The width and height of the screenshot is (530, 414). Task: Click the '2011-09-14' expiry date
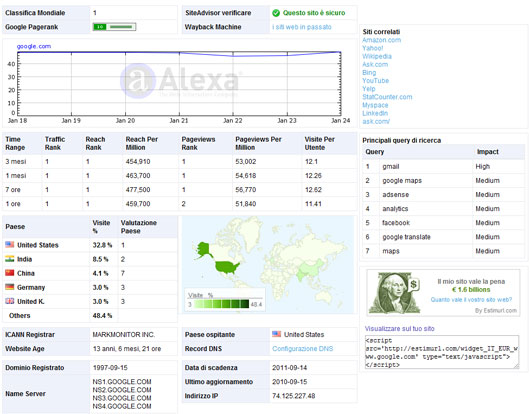coord(290,367)
